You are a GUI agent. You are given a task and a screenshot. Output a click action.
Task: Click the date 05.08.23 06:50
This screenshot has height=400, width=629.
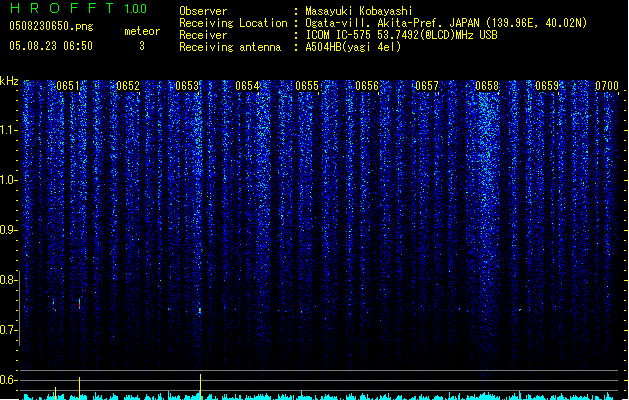51,46
